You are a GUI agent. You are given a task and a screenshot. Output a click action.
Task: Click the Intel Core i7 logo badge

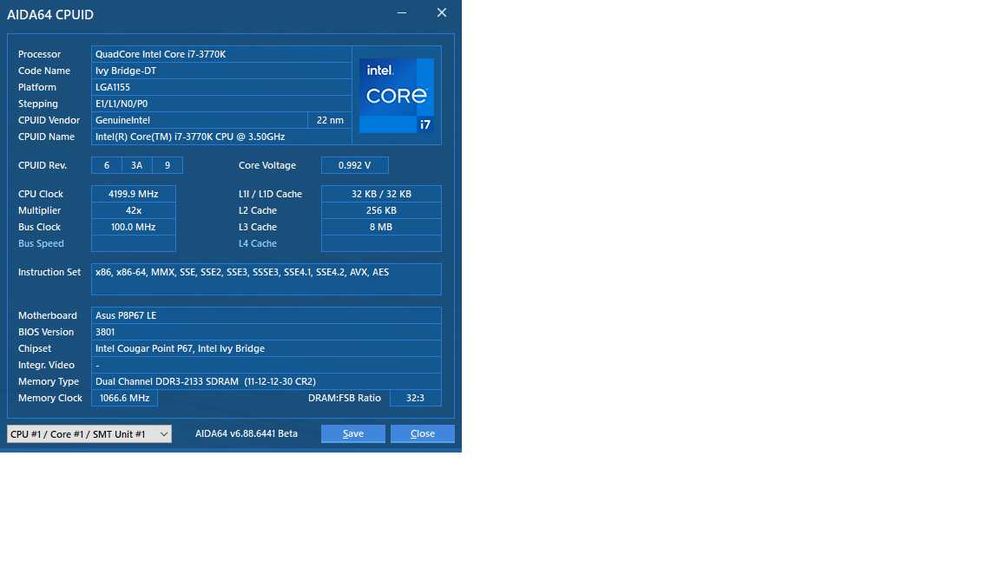396,96
